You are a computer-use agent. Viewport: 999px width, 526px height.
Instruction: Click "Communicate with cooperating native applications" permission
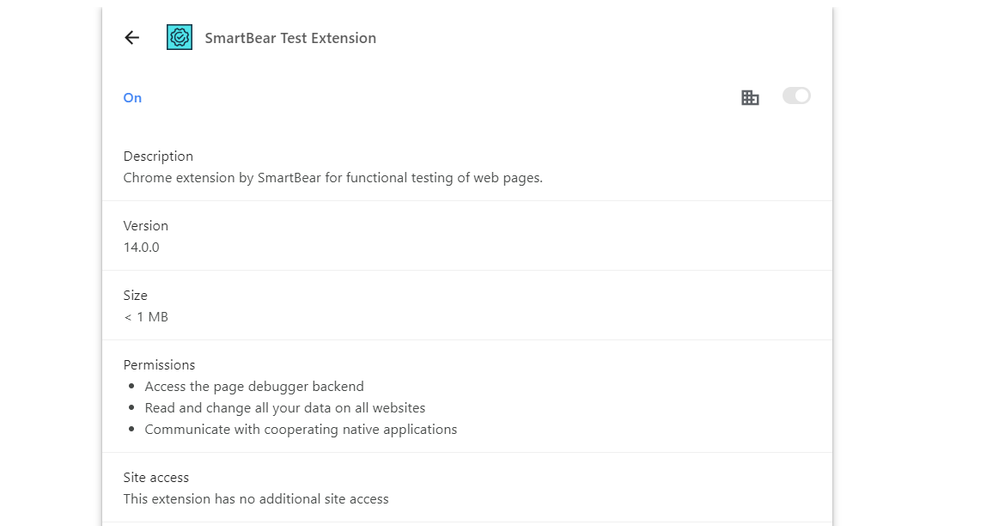(300, 430)
